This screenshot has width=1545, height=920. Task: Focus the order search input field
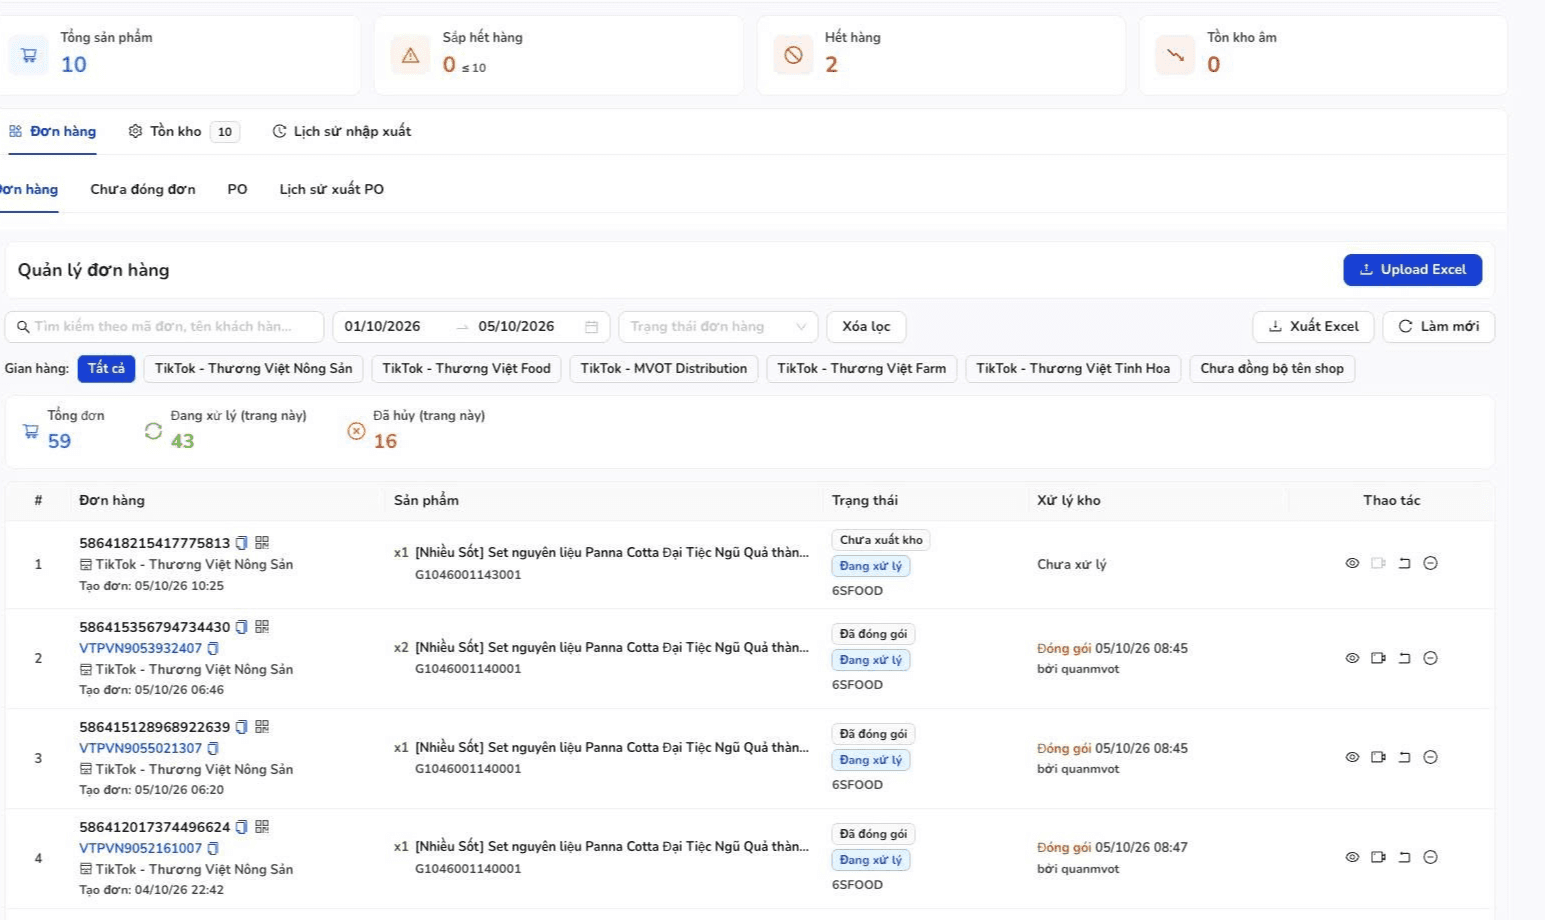[x=165, y=327]
